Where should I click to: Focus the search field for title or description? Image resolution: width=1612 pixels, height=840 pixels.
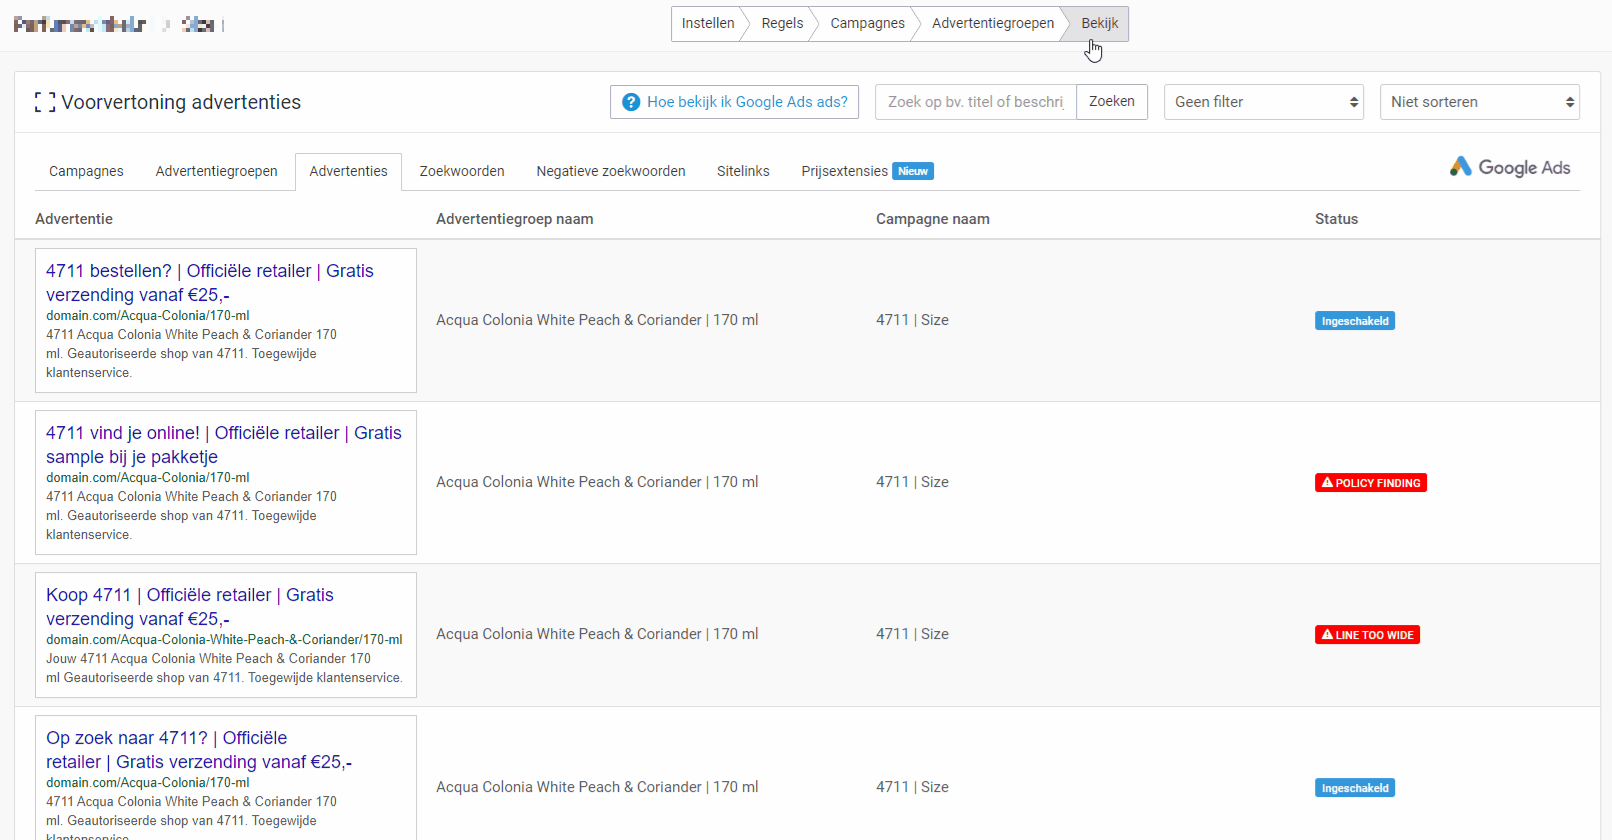[976, 102]
